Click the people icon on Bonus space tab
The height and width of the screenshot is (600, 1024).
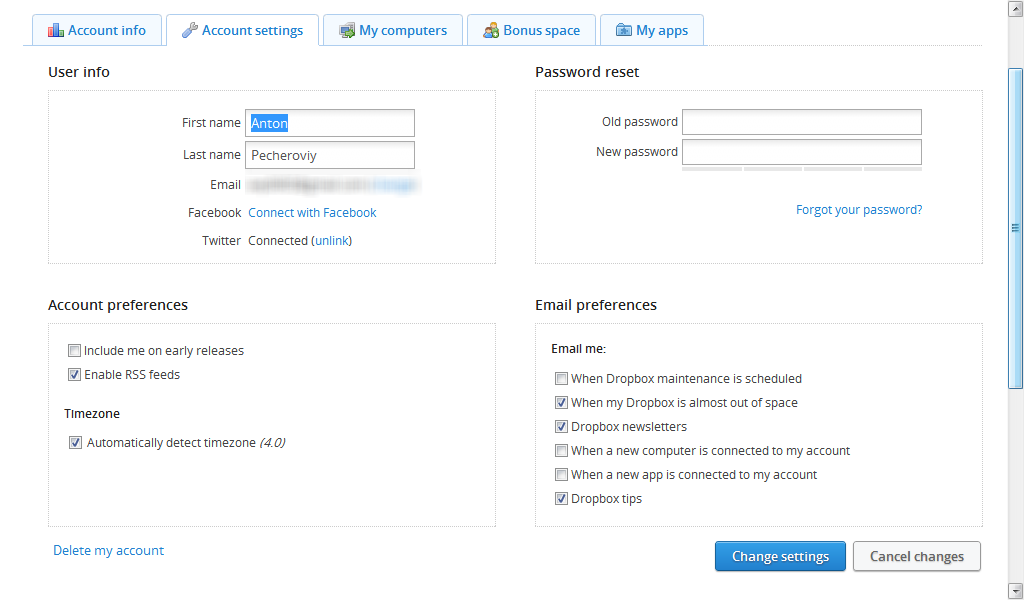click(491, 30)
